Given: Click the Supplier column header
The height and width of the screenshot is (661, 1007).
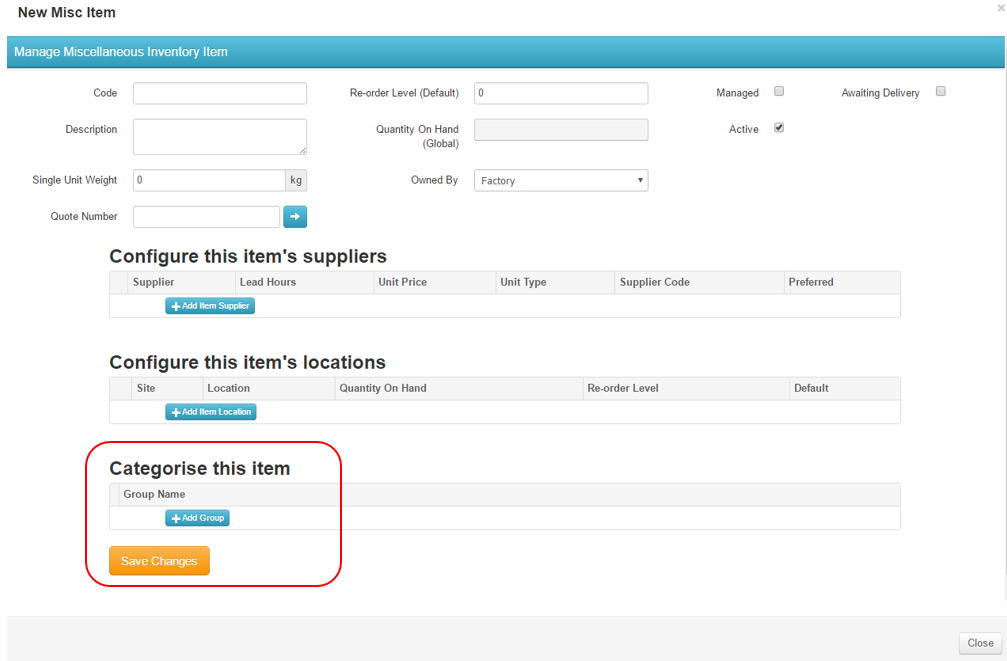Looking at the screenshot, I should (x=182, y=282).
